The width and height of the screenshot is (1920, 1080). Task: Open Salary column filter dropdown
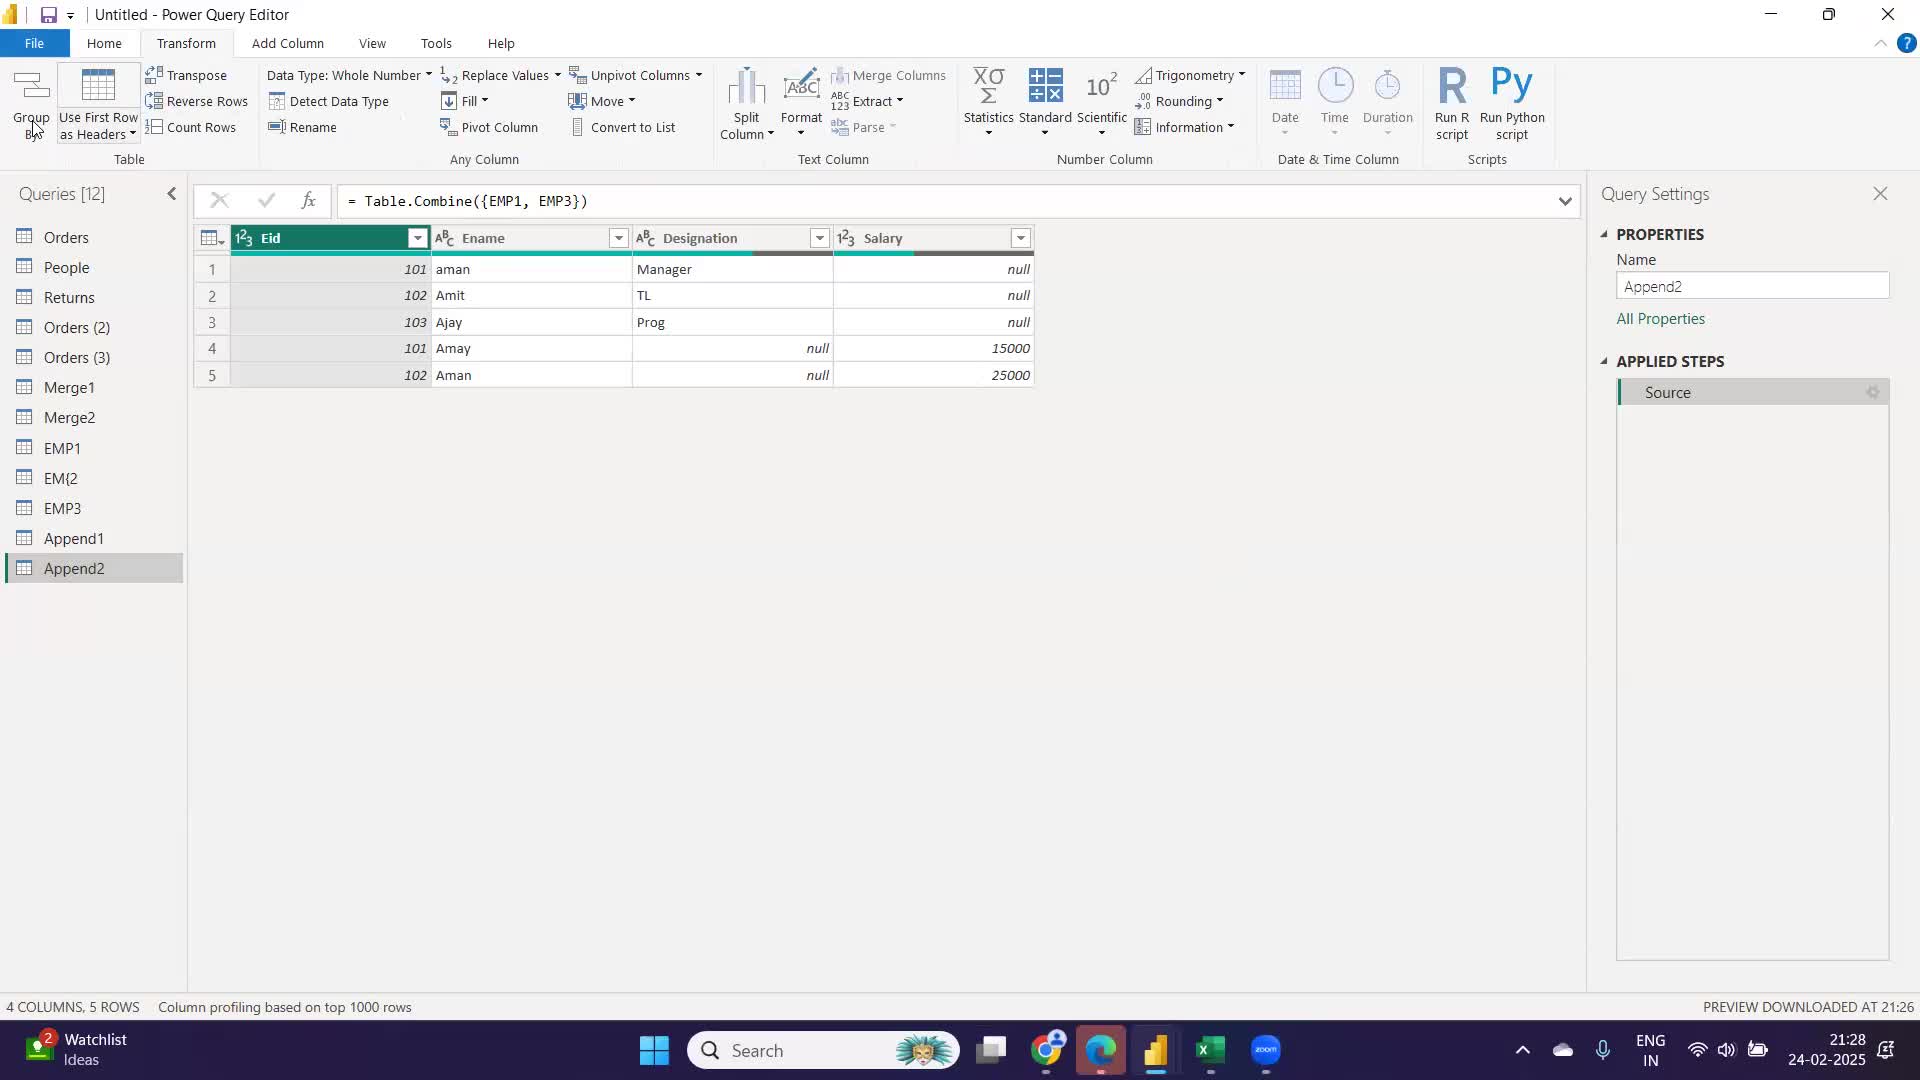pos(1020,238)
